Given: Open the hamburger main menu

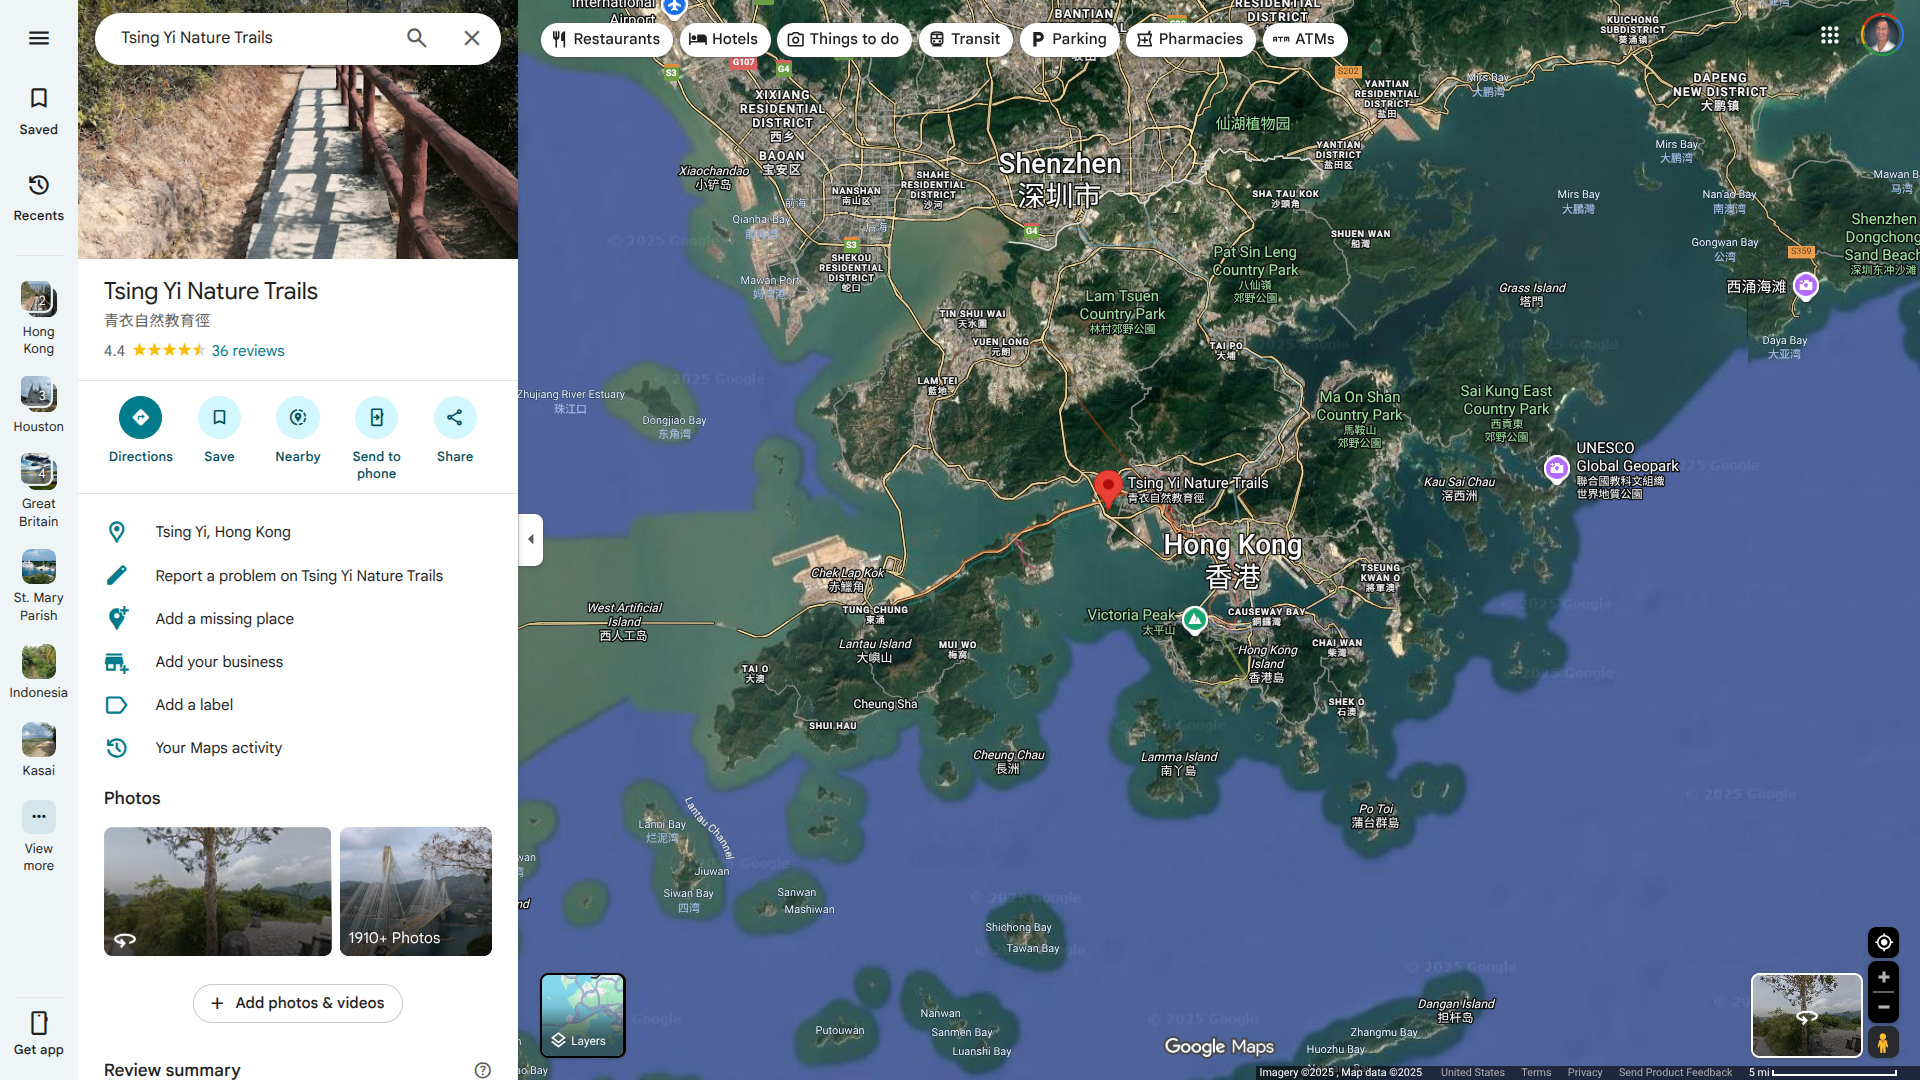Looking at the screenshot, I should point(38,38).
